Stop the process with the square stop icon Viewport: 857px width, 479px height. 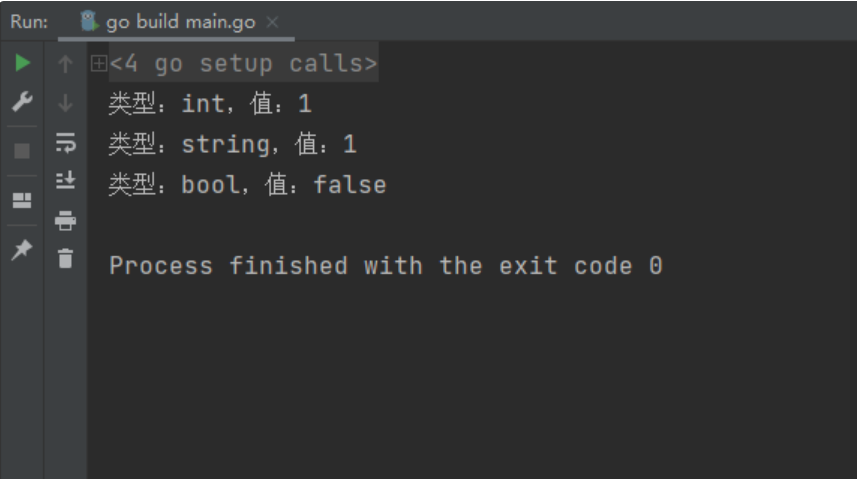pyautogui.click(x=22, y=151)
